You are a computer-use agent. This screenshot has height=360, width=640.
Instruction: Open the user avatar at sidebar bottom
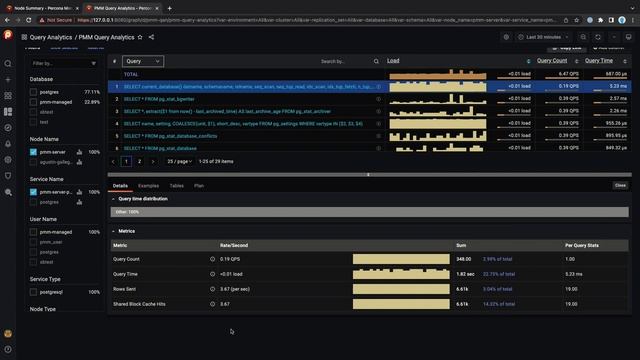pos(8,333)
